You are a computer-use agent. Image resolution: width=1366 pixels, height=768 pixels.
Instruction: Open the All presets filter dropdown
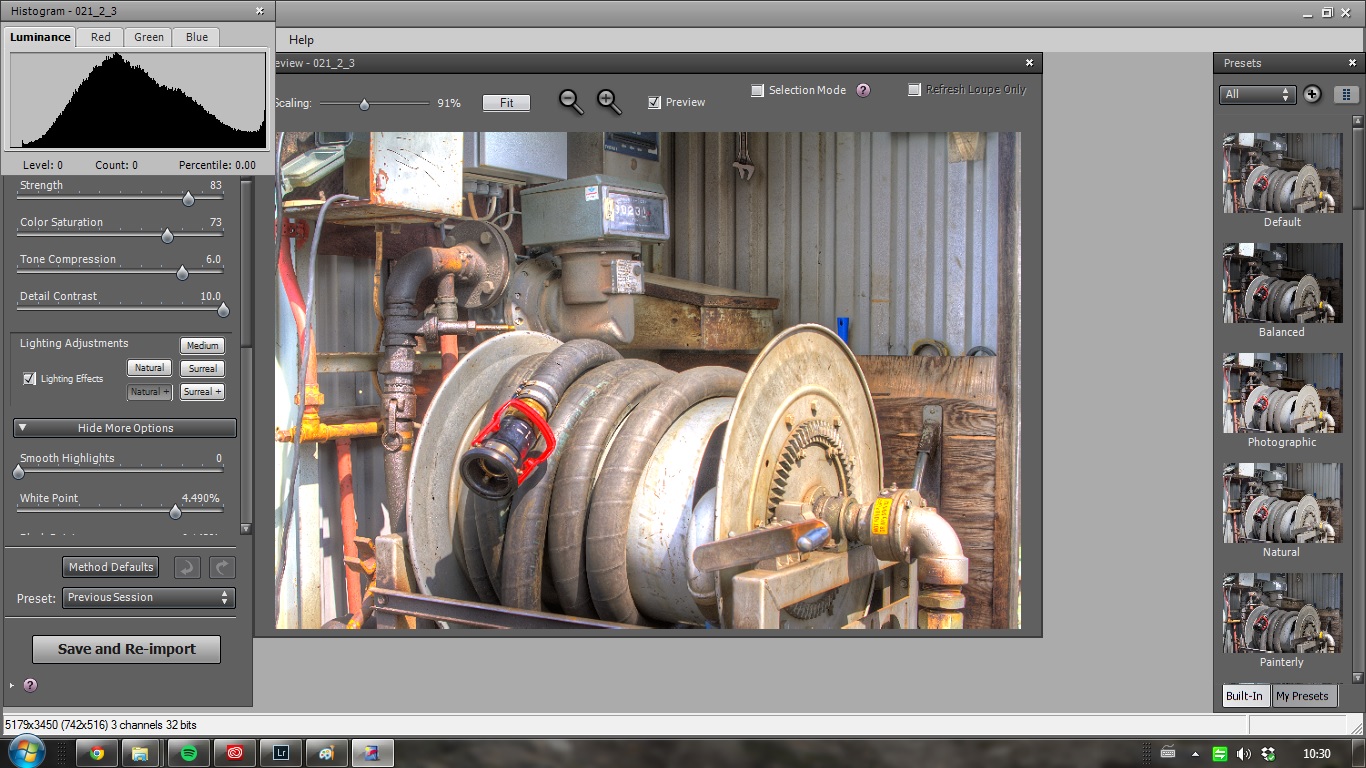click(x=1258, y=94)
